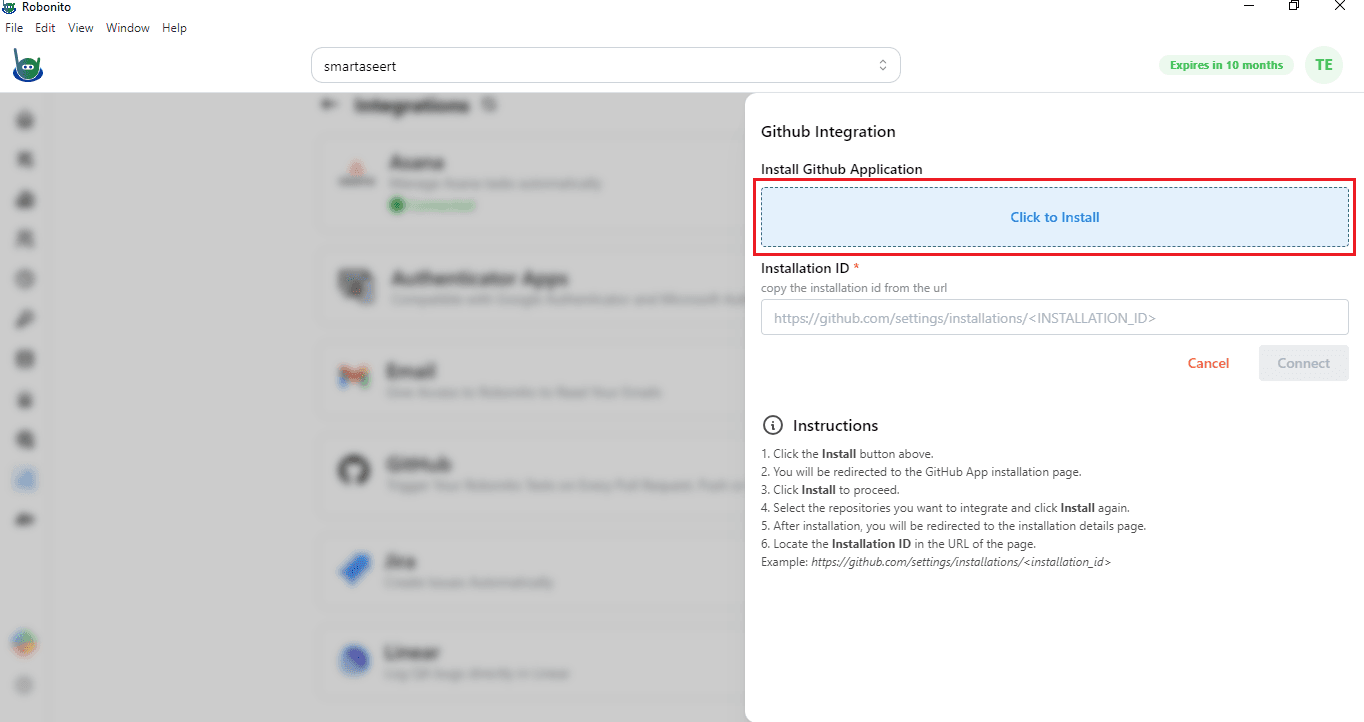
Task: Click the blurred Gmail Email icon
Action: (352, 377)
